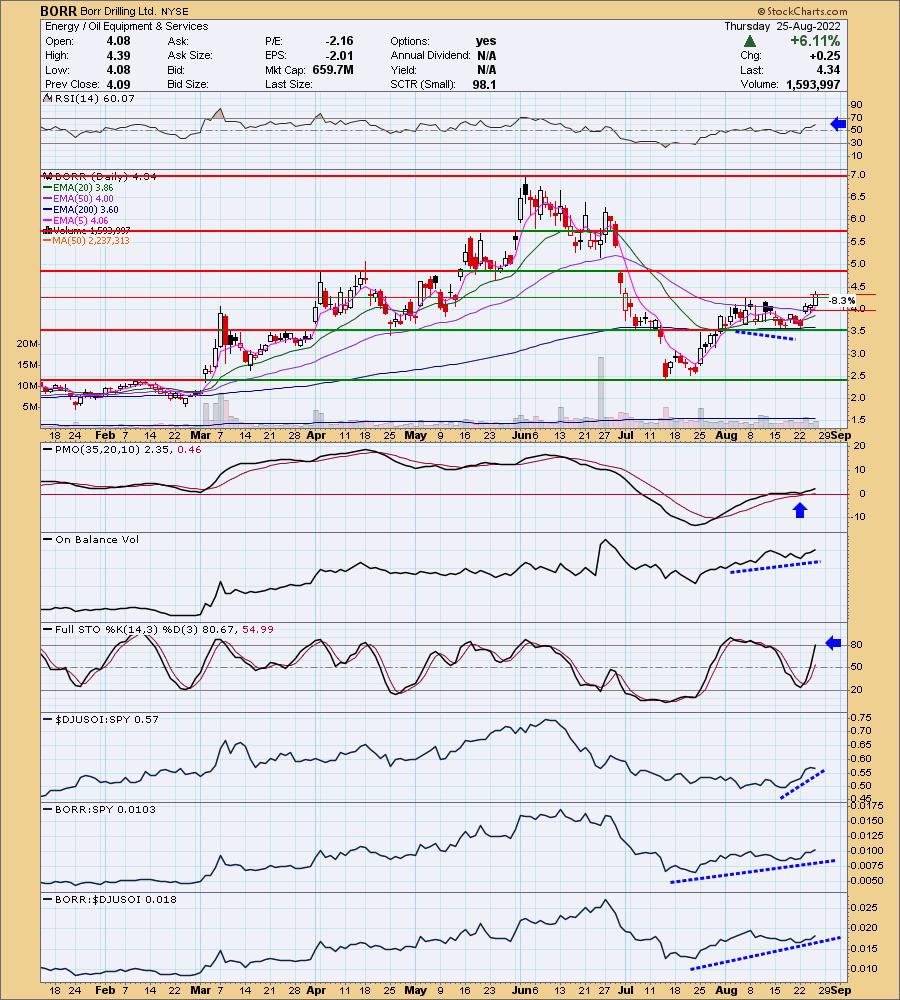This screenshot has height=1000, width=900.
Task: Click the small icon before RSI(14) label
Action: pyautogui.click(x=48, y=98)
